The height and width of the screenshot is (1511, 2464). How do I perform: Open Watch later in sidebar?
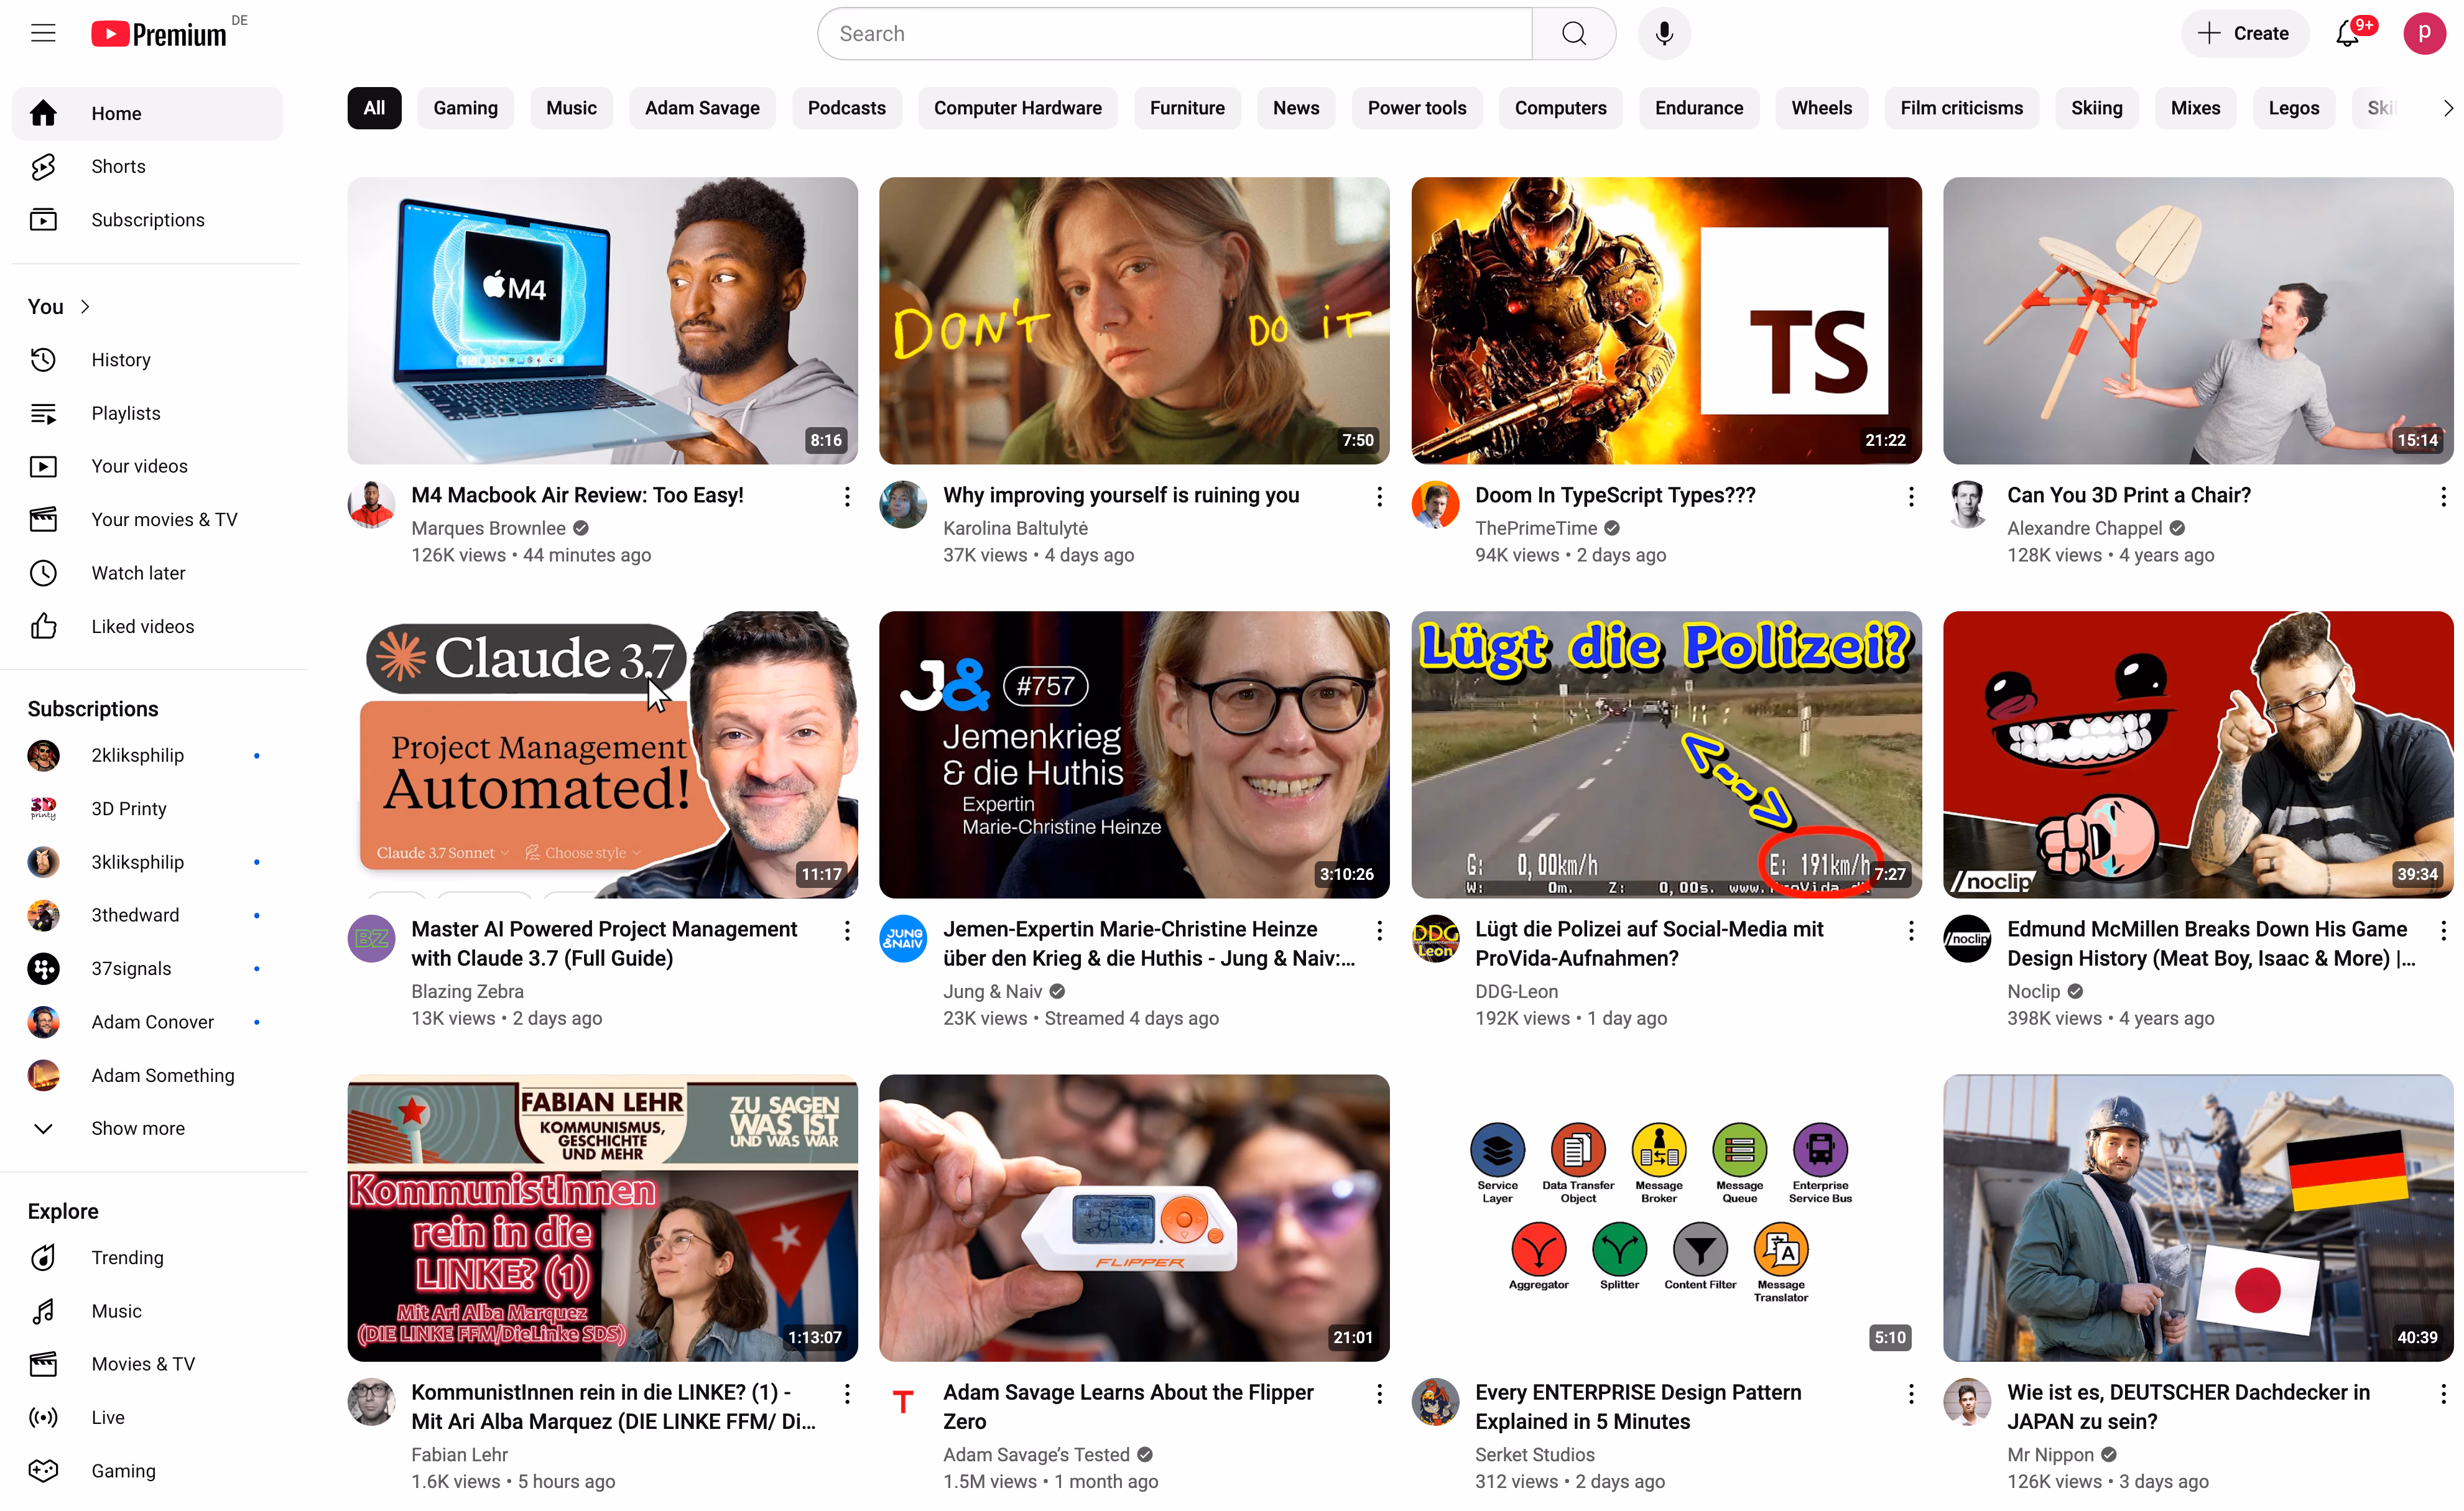(x=138, y=573)
